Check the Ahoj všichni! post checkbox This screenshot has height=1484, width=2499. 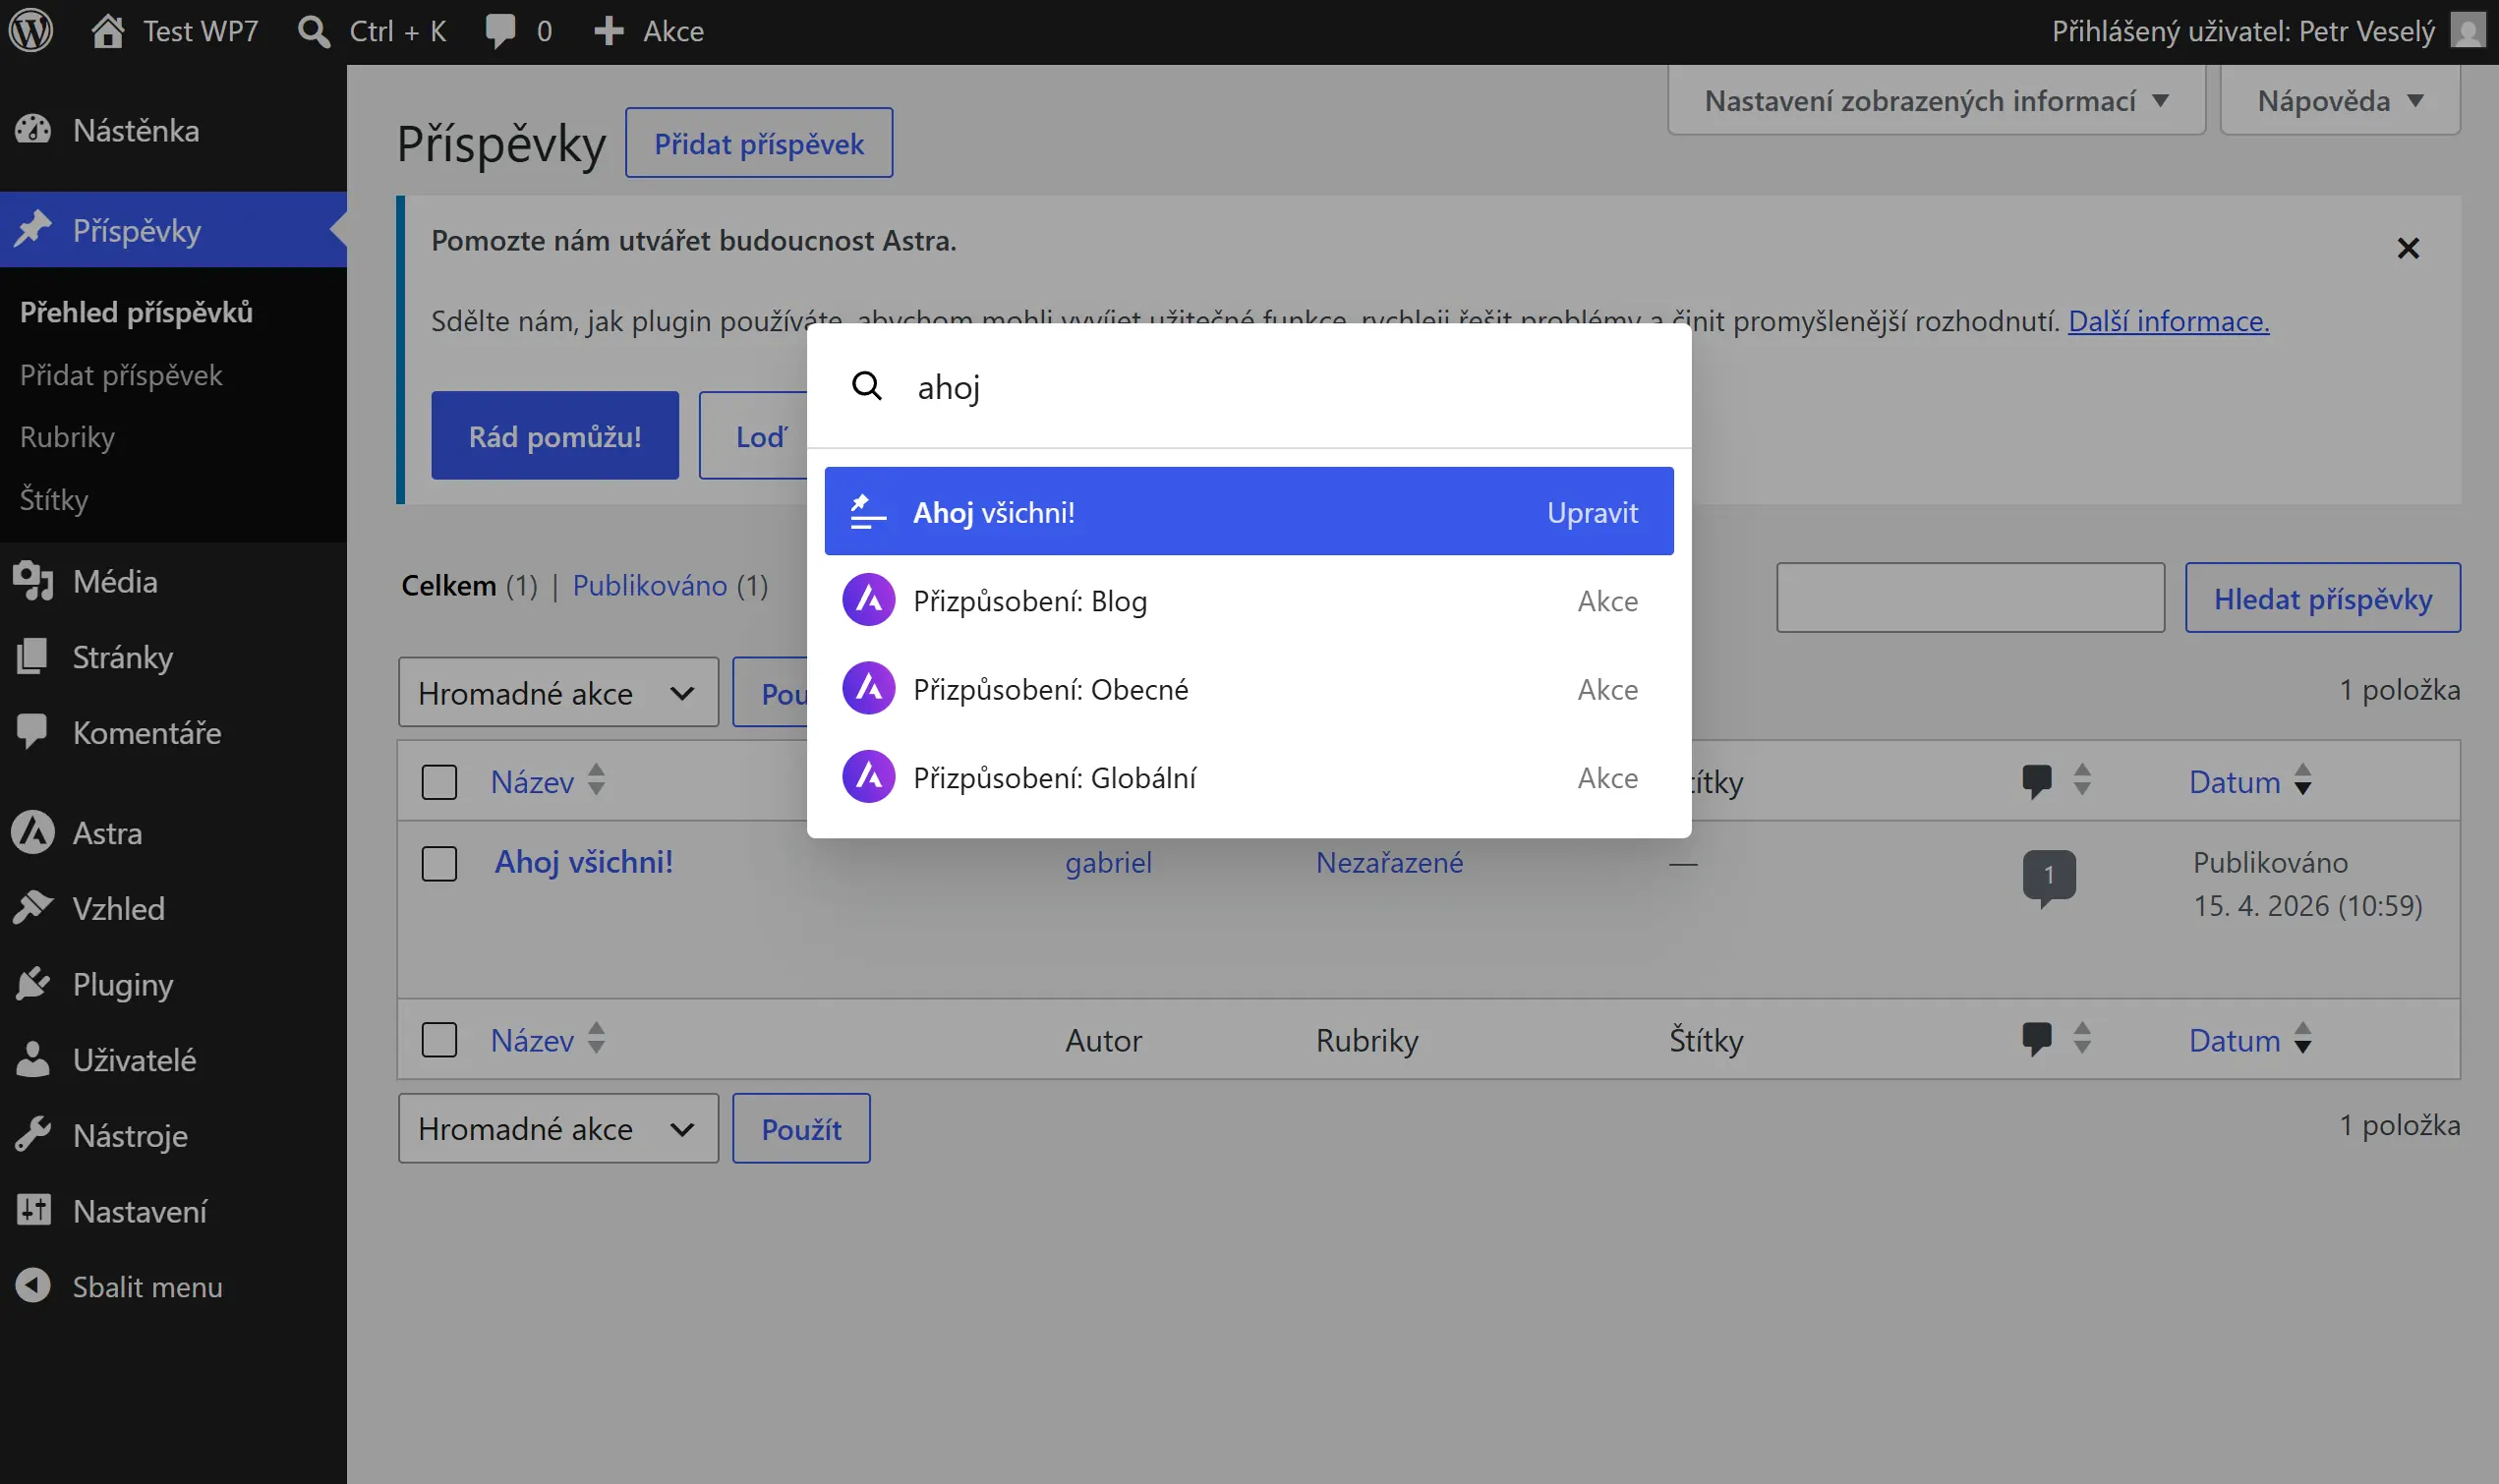click(439, 863)
